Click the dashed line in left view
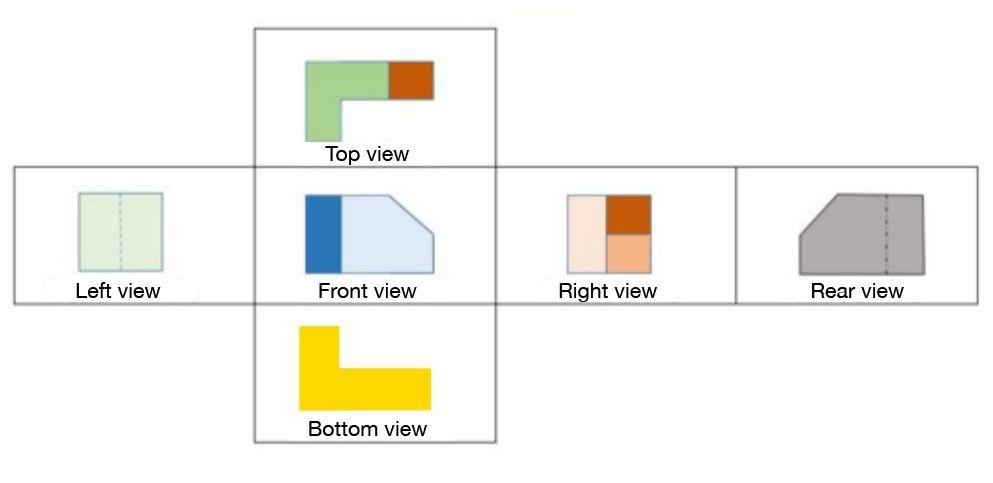Image resolution: width=993 pixels, height=483 pixels. (120, 232)
